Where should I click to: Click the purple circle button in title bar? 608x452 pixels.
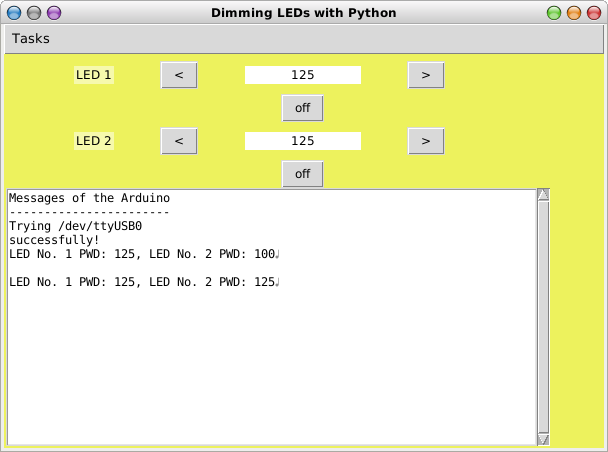[x=54, y=13]
